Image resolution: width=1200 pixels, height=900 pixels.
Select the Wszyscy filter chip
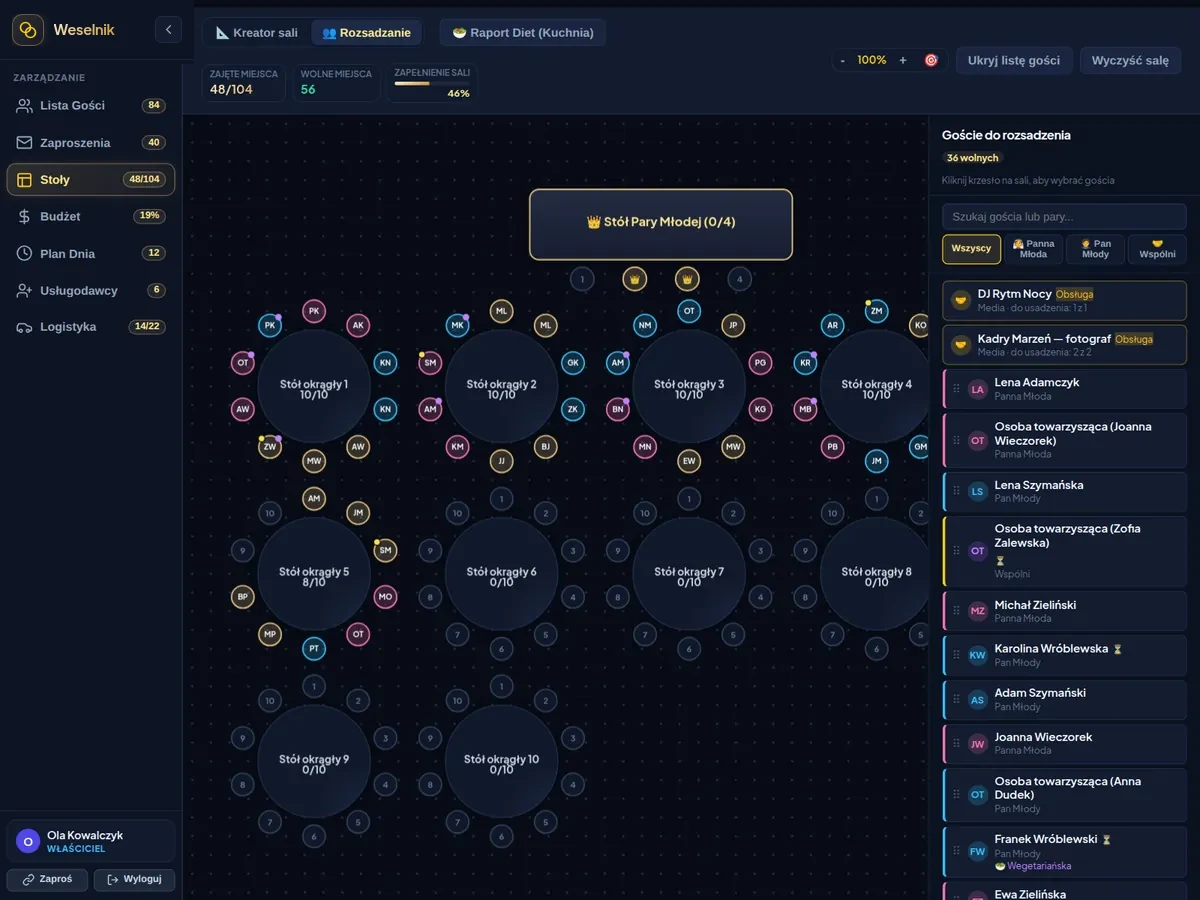pyautogui.click(x=972, y=249)
